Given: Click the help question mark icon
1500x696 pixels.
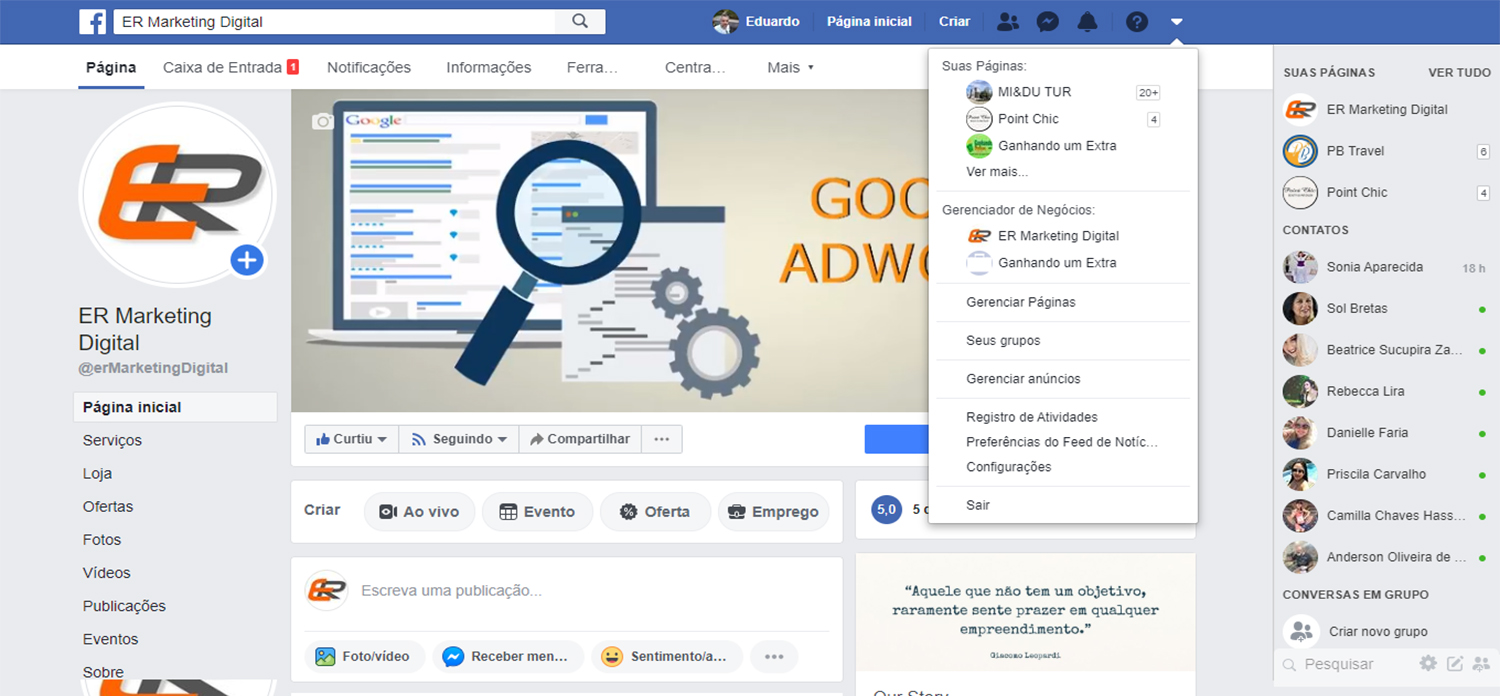Looking at the screenshot, I should coord(1136,21).
